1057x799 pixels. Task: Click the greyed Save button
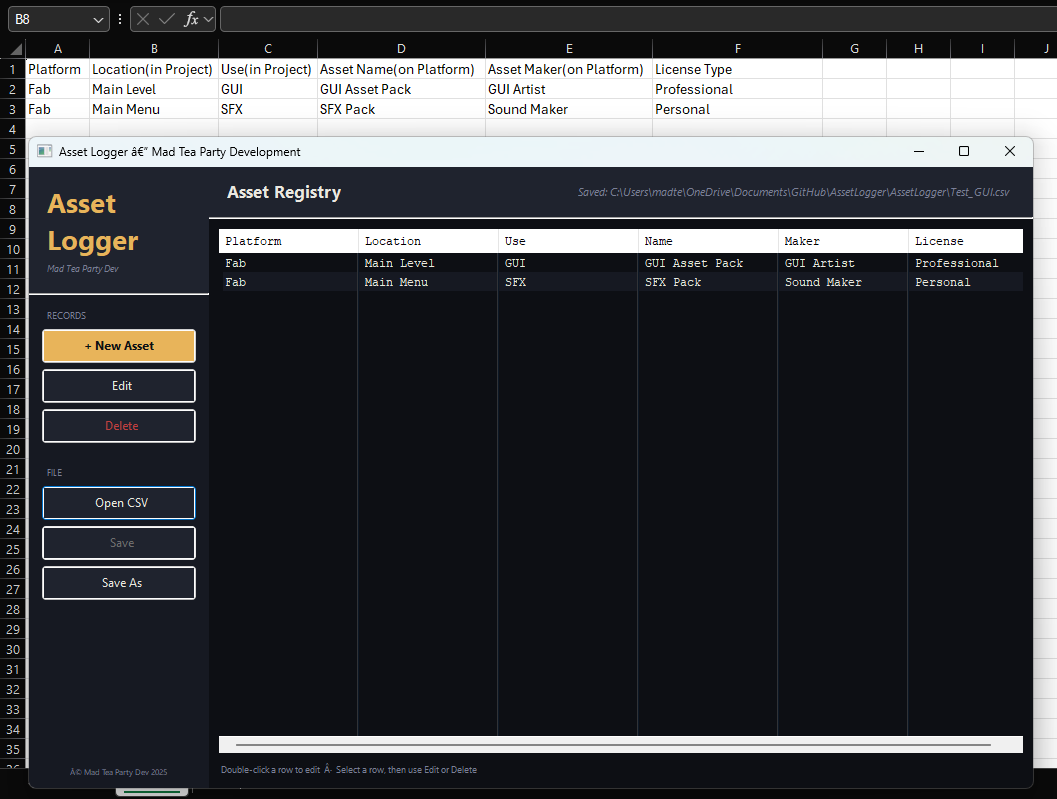(x=119, y=543)
